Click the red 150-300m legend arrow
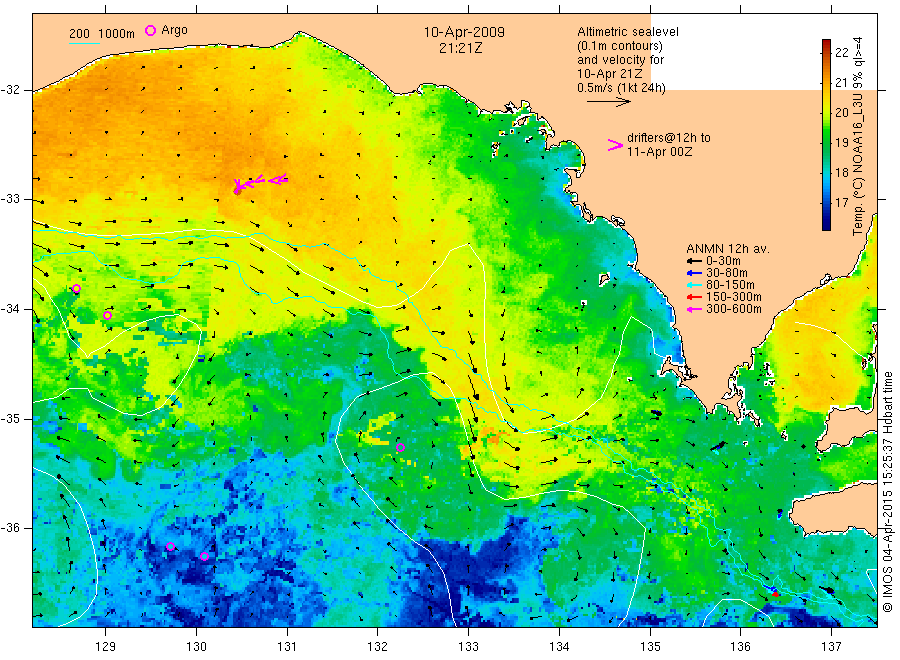This screenshot has height=660, width=900. (x=695, y=297)
